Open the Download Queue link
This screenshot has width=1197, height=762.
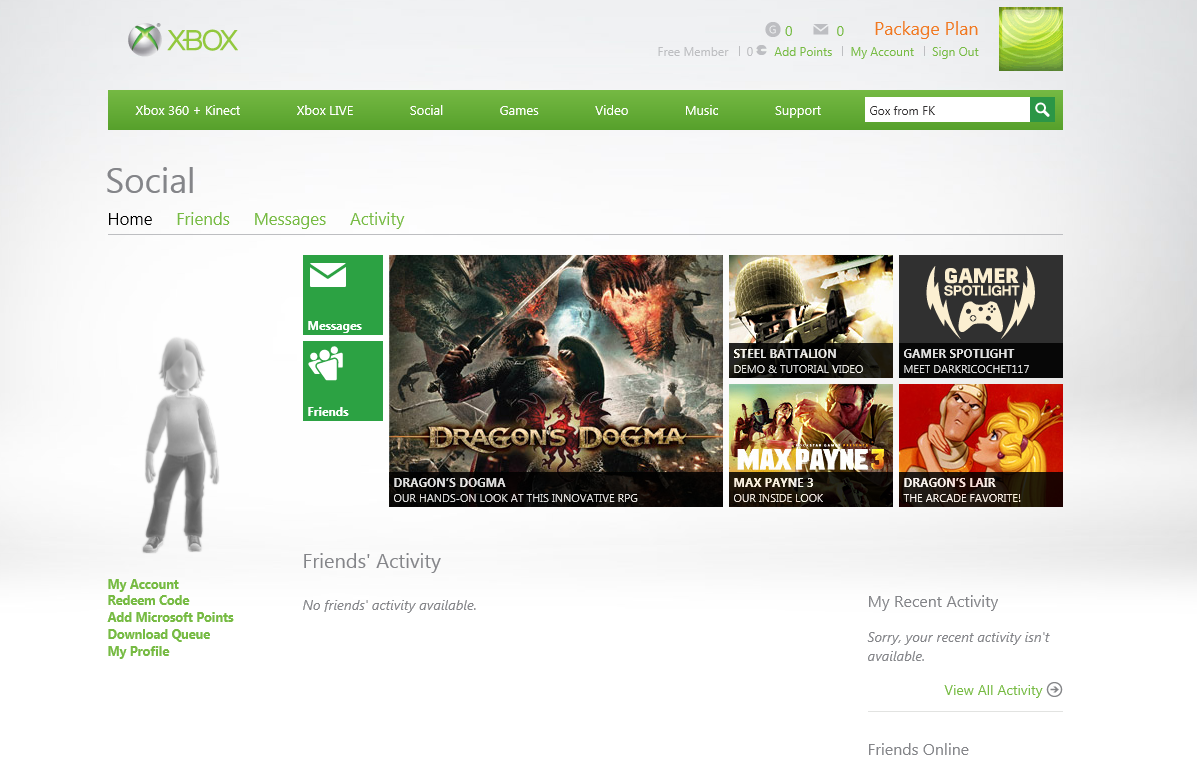(159, 634)
